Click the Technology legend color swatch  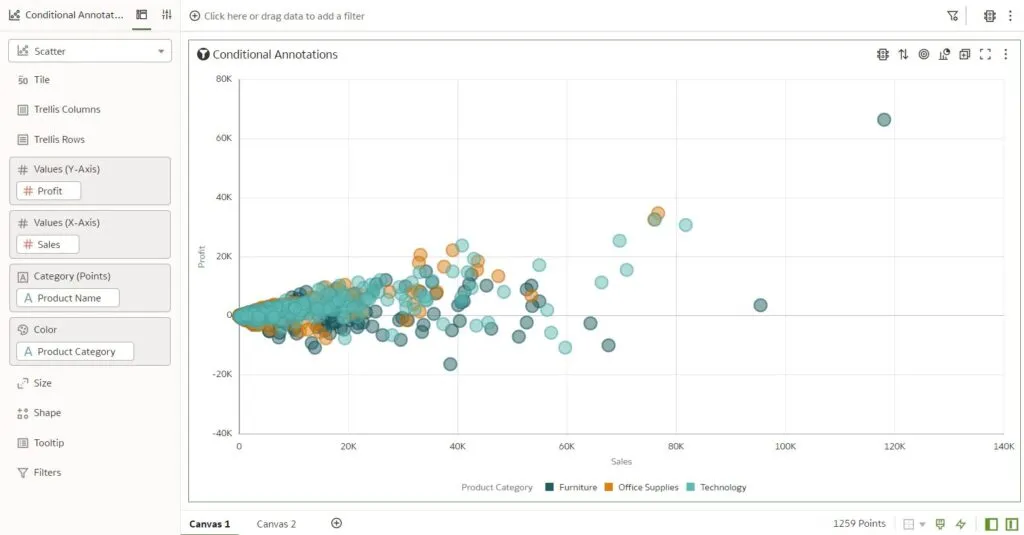point(691,487)
